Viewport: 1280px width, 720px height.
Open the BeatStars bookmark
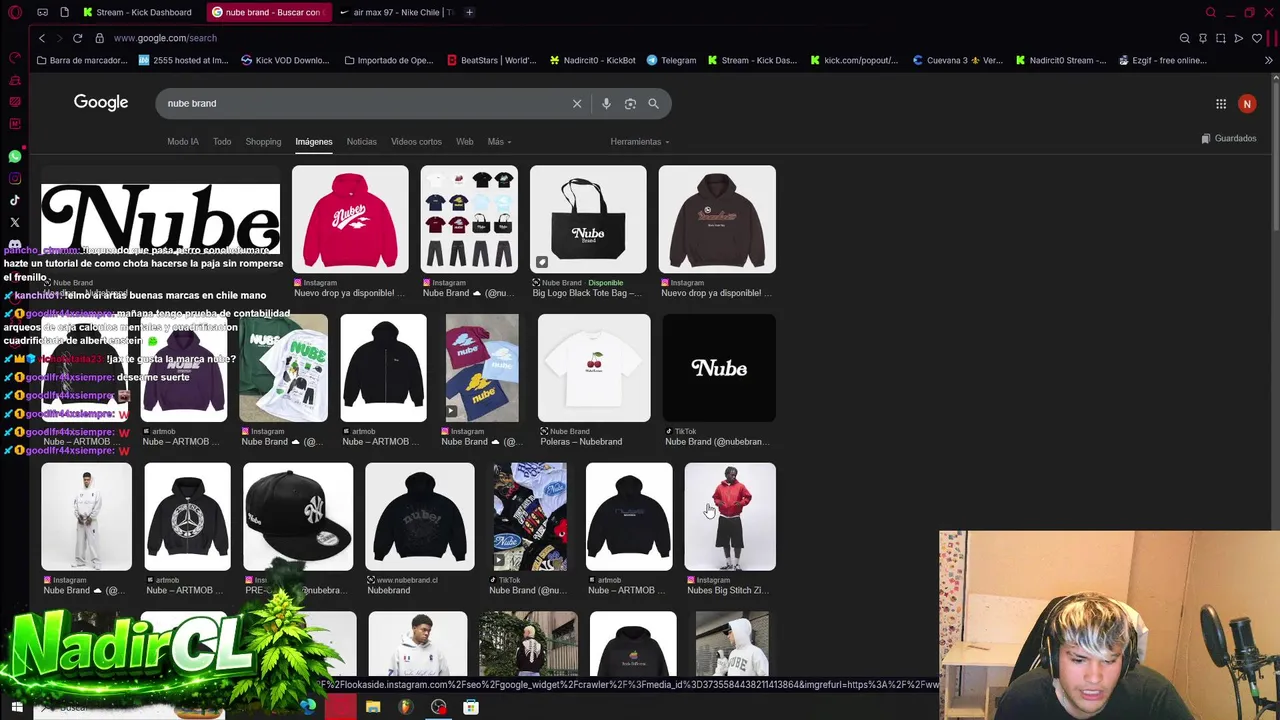coord(491,60)
